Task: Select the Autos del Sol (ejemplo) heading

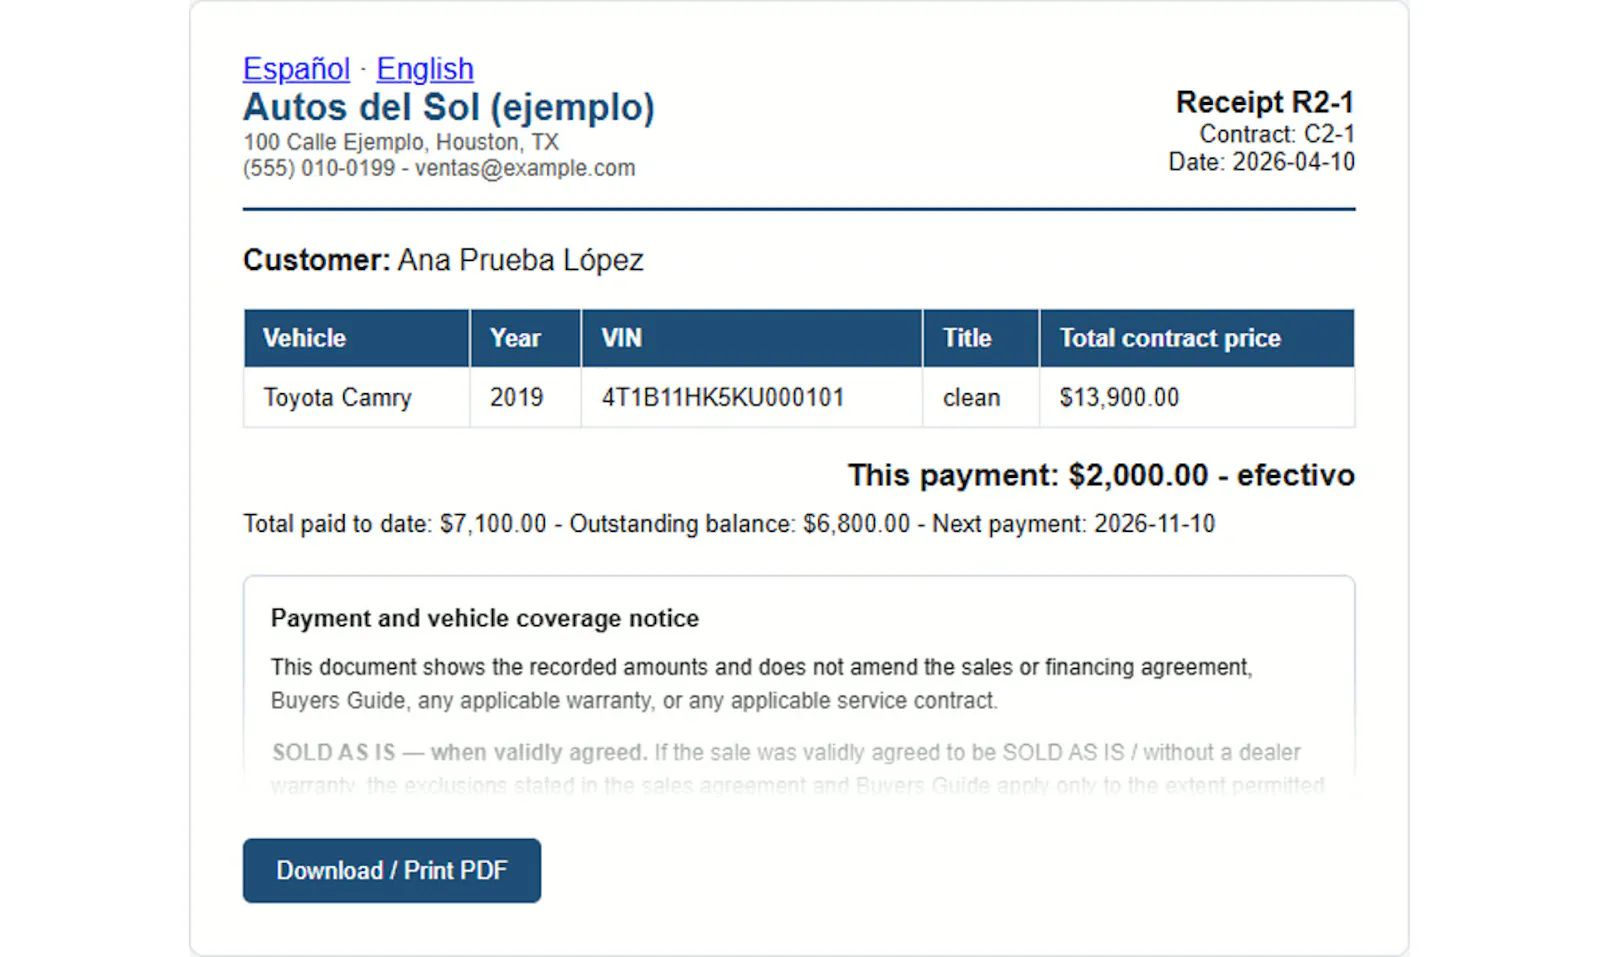Action: tap(449, 107)
